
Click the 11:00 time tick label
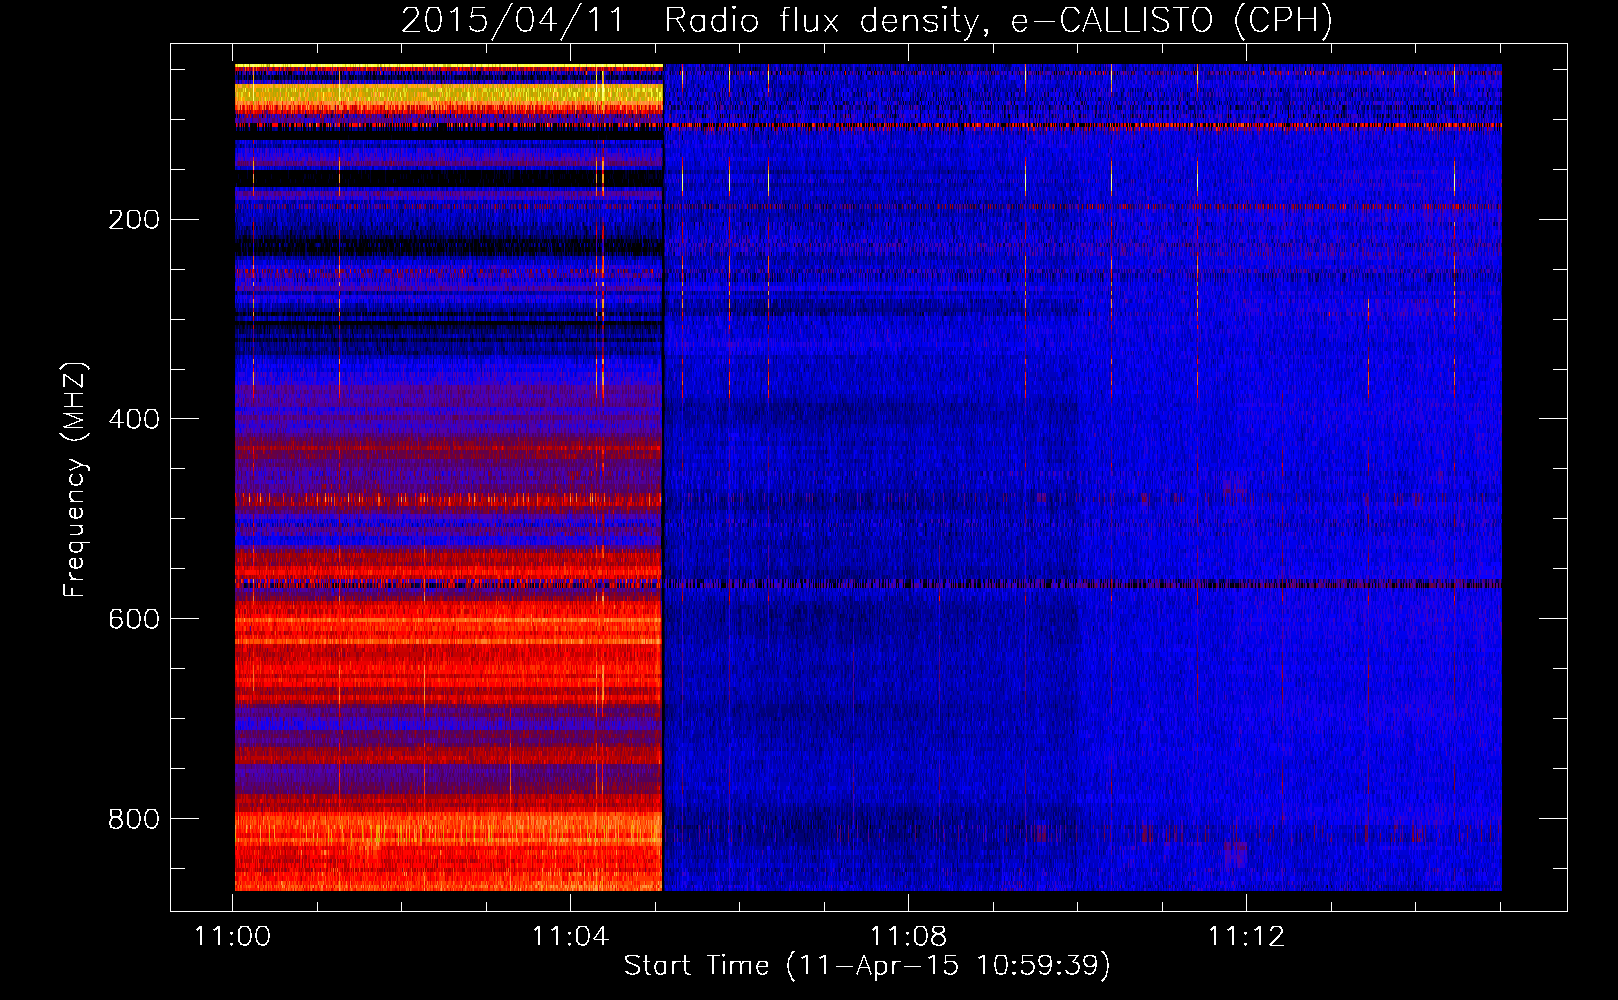pyautogui.click(x=232, y=936)
